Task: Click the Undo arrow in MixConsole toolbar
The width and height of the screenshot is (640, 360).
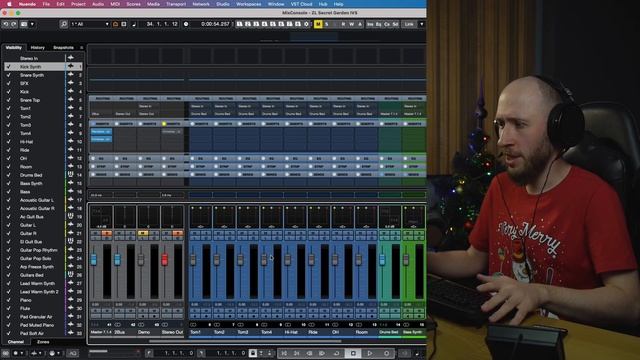Action: (x=6, y=24)
